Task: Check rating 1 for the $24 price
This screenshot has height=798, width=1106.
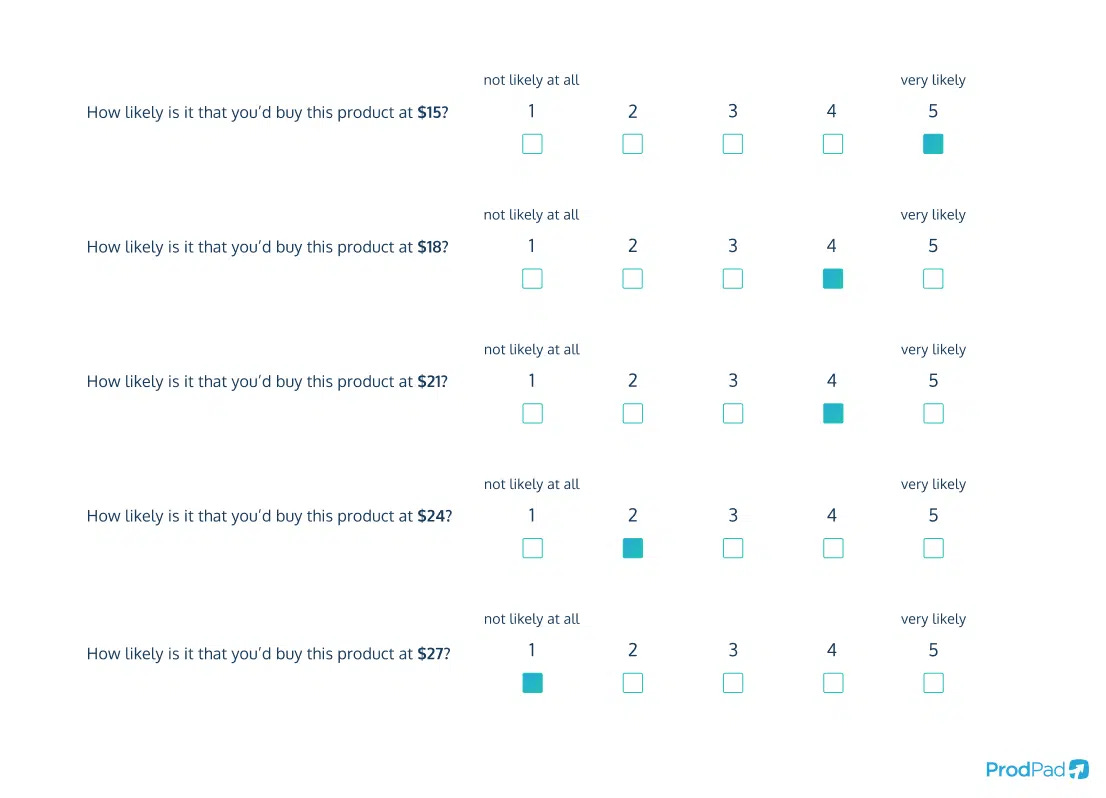Action: pyautogui.click(x=533, y=548)
